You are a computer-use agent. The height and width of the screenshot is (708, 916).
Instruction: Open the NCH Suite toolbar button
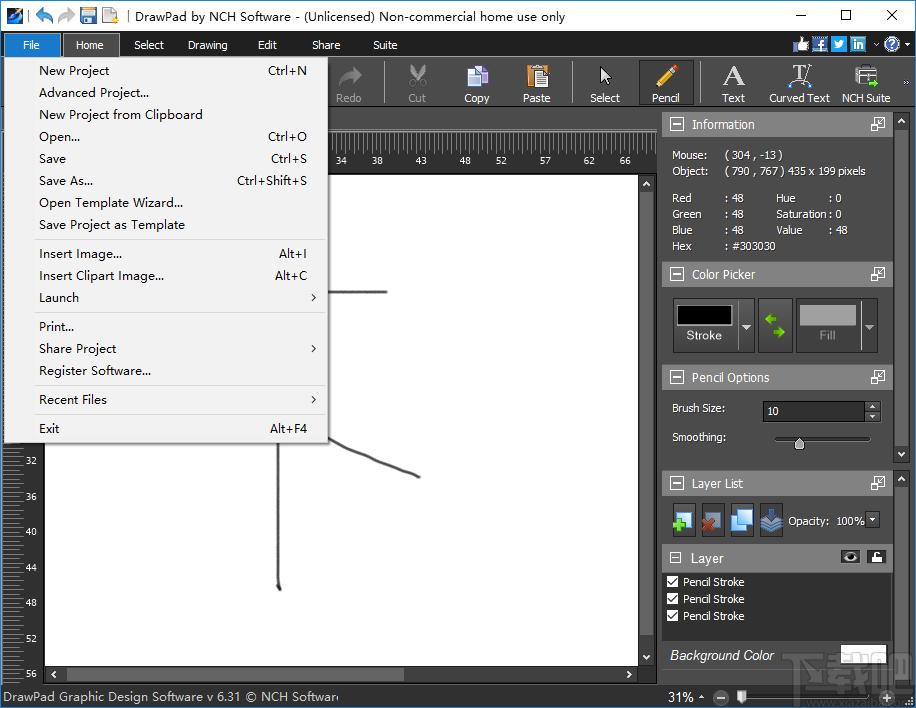pyautogui.click(x=866, y=83)
